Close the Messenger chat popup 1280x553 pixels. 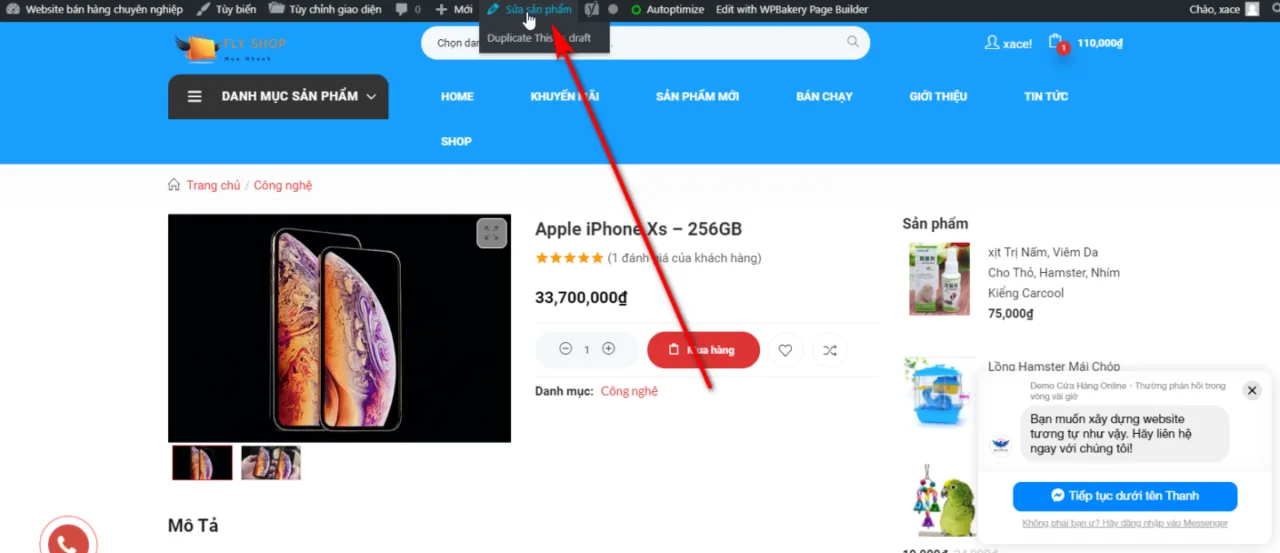(1252, 390)
